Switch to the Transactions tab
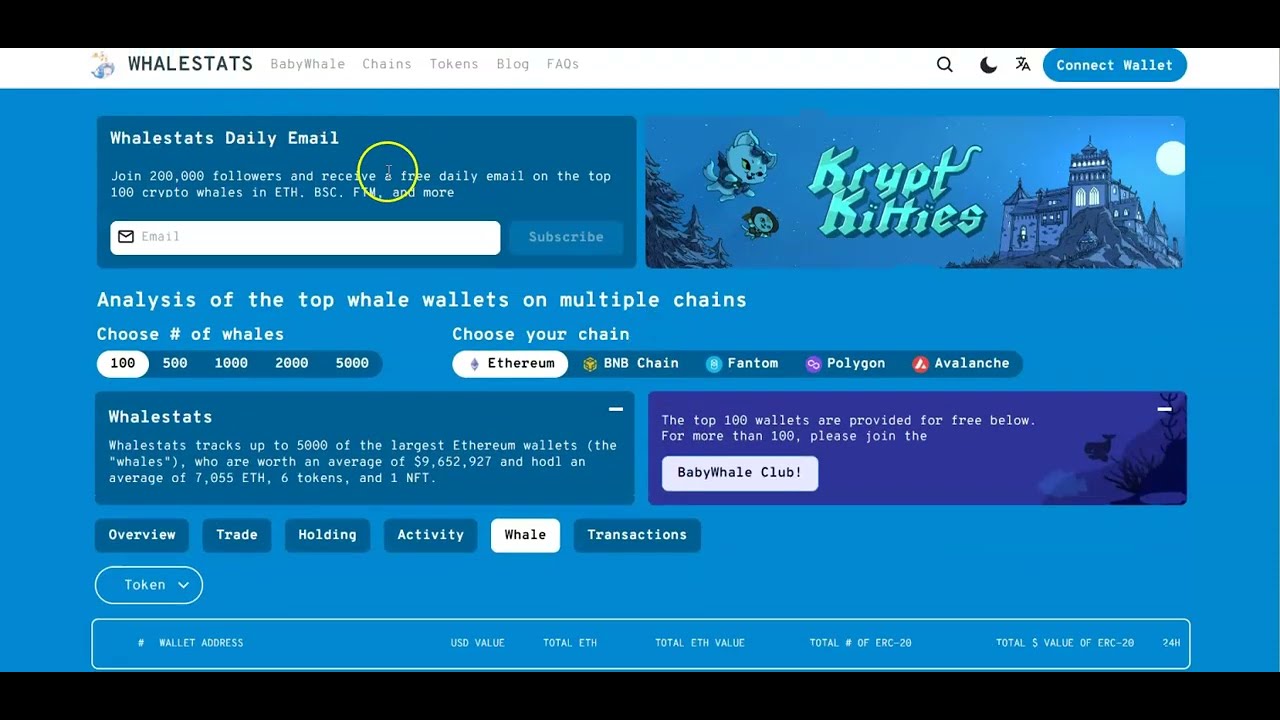The width and height of the screenshot is (1280, 720). (637, 535)
